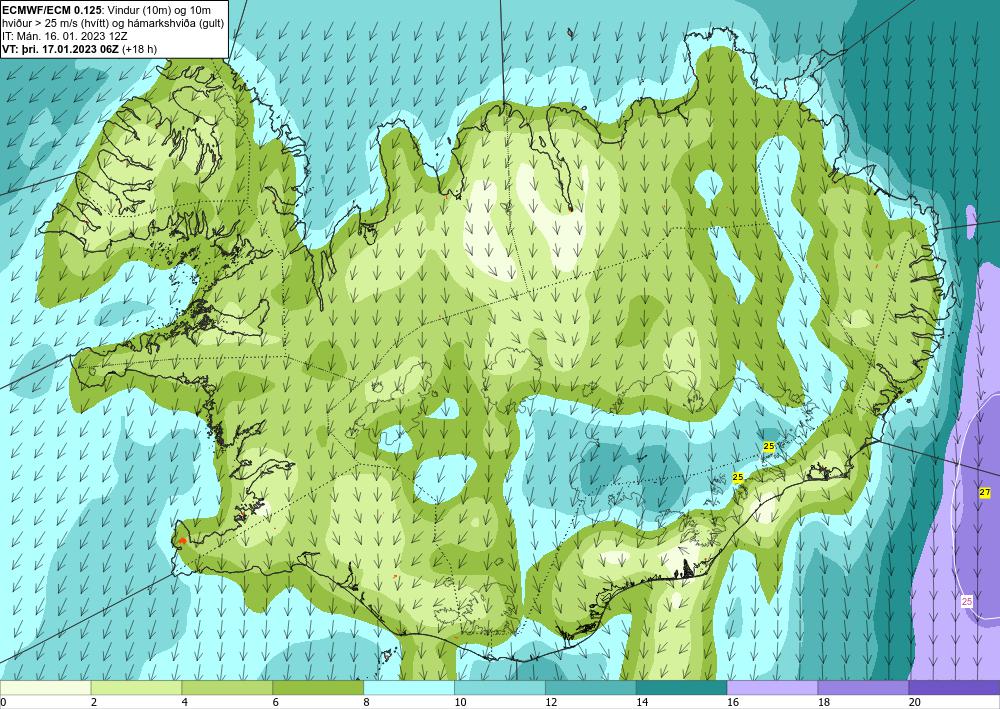Click the legend scale value "4"

[x=185, y=702]
